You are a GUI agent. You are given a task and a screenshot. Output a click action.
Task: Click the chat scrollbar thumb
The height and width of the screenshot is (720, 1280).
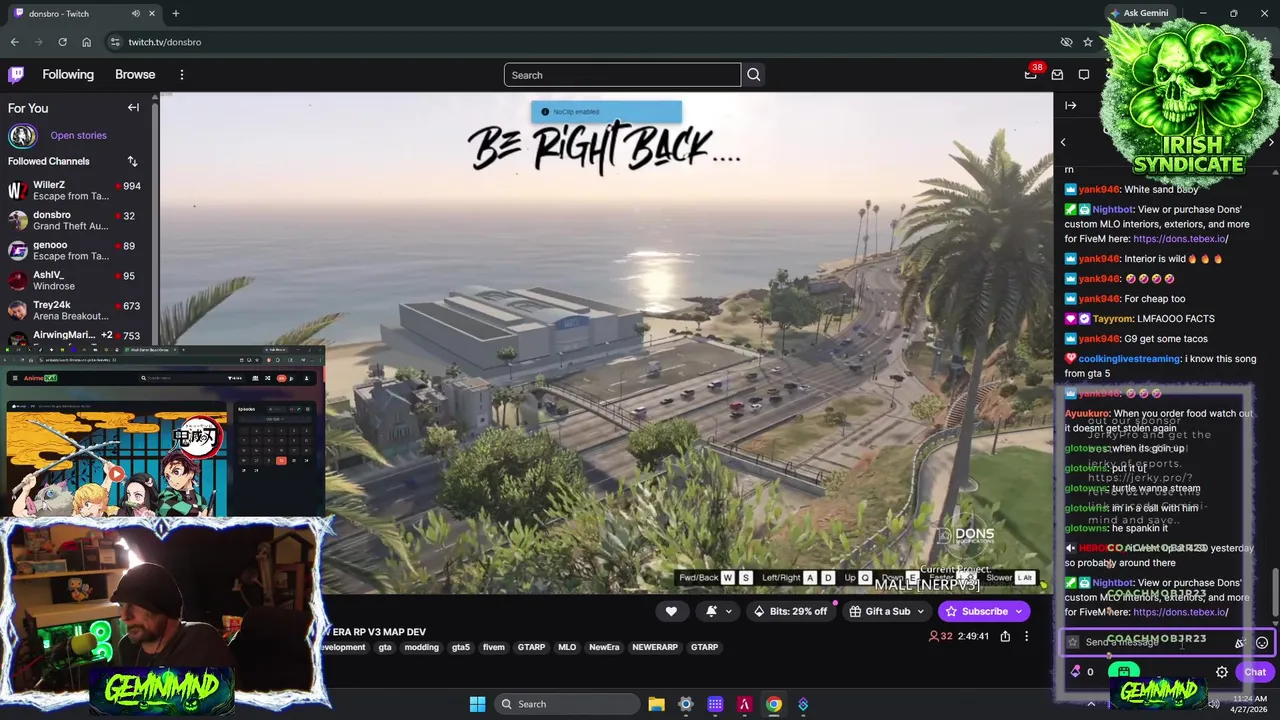pyautogui.click(x=1274, y=594)
